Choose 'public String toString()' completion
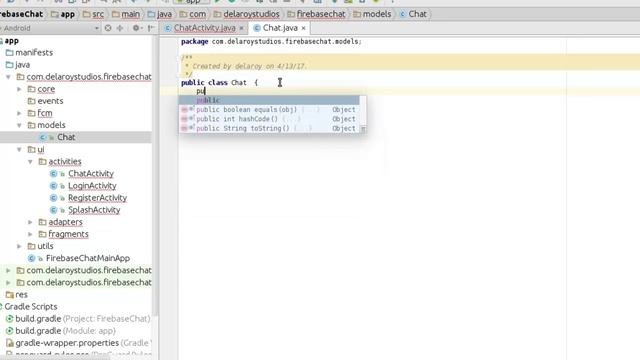640x360 pixels. point(269,128)
